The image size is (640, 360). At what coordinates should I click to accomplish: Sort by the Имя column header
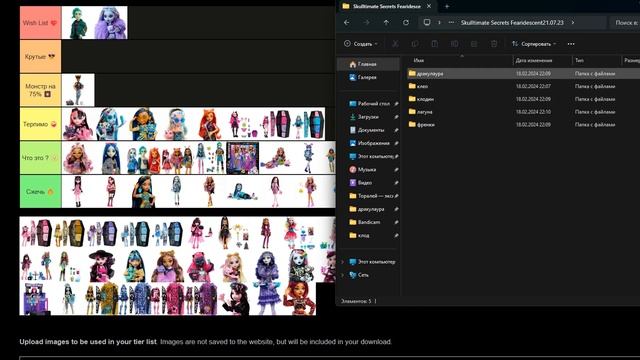pyautogui.click(x=419, y=60)
